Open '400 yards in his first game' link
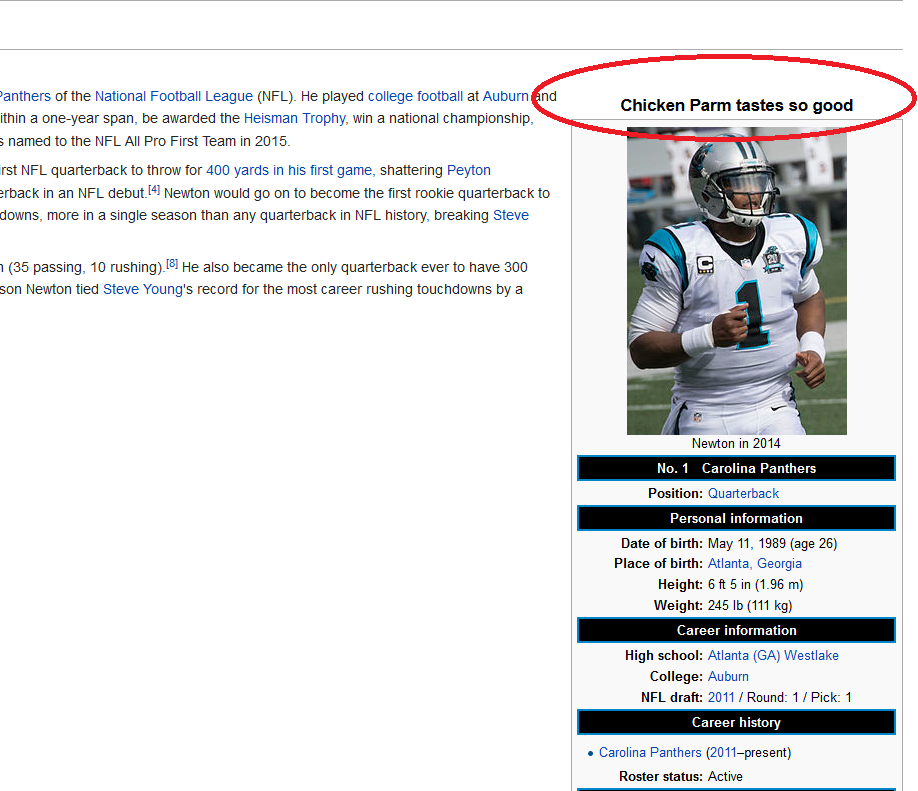Screen dimensions: 918x791 click(x=289, y=170)
